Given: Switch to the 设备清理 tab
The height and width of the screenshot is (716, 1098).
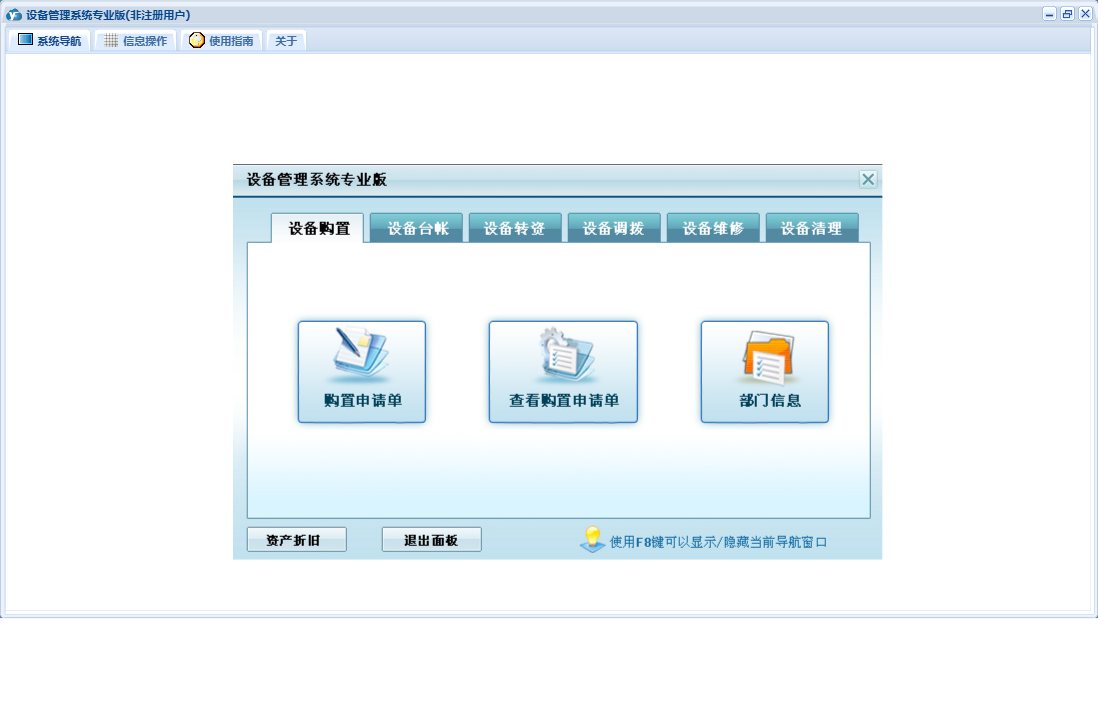Looking at the screenshot, I should click(x=812, y=228).
